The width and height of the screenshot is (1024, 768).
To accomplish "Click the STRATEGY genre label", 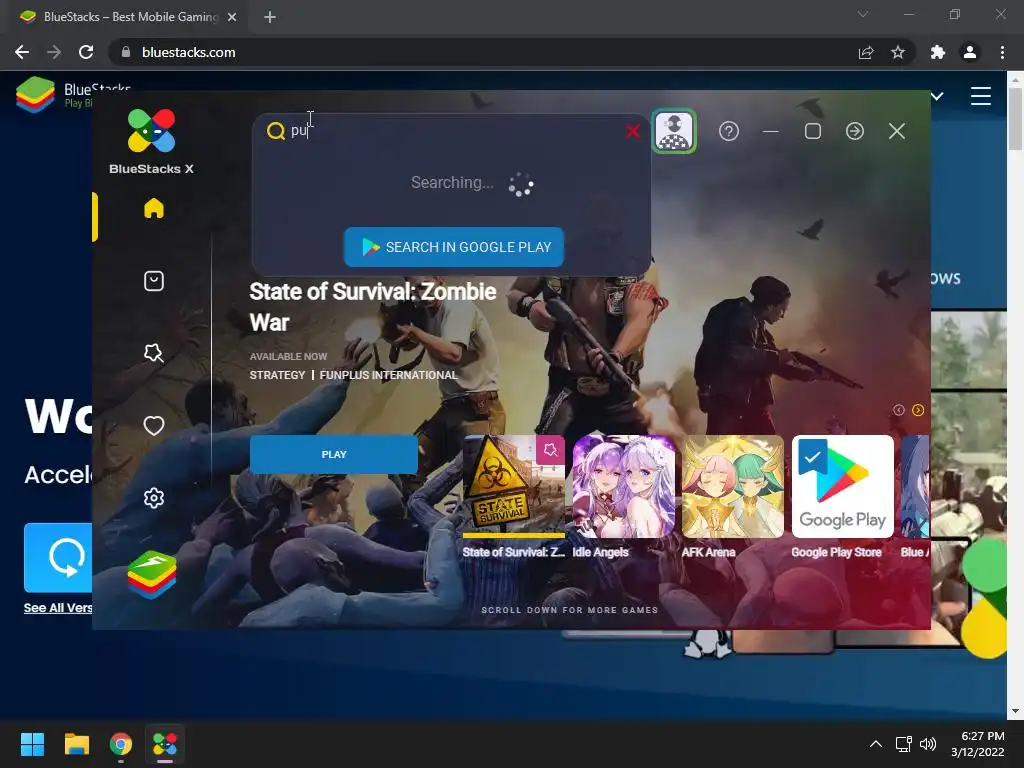I will click(277, 375).
